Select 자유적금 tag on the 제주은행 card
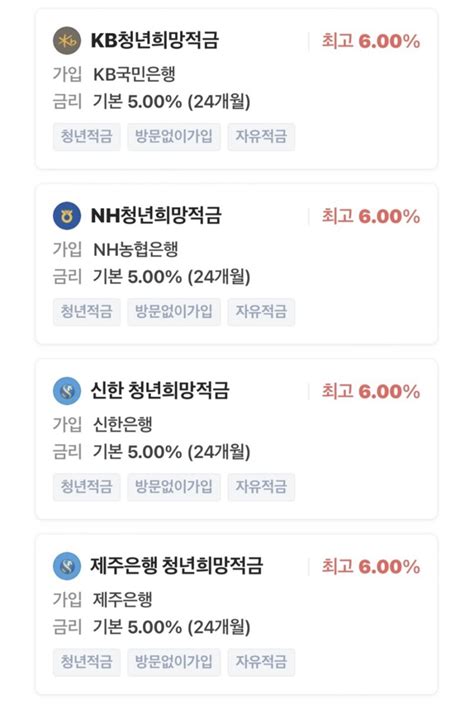 click(x=261, y=662)
